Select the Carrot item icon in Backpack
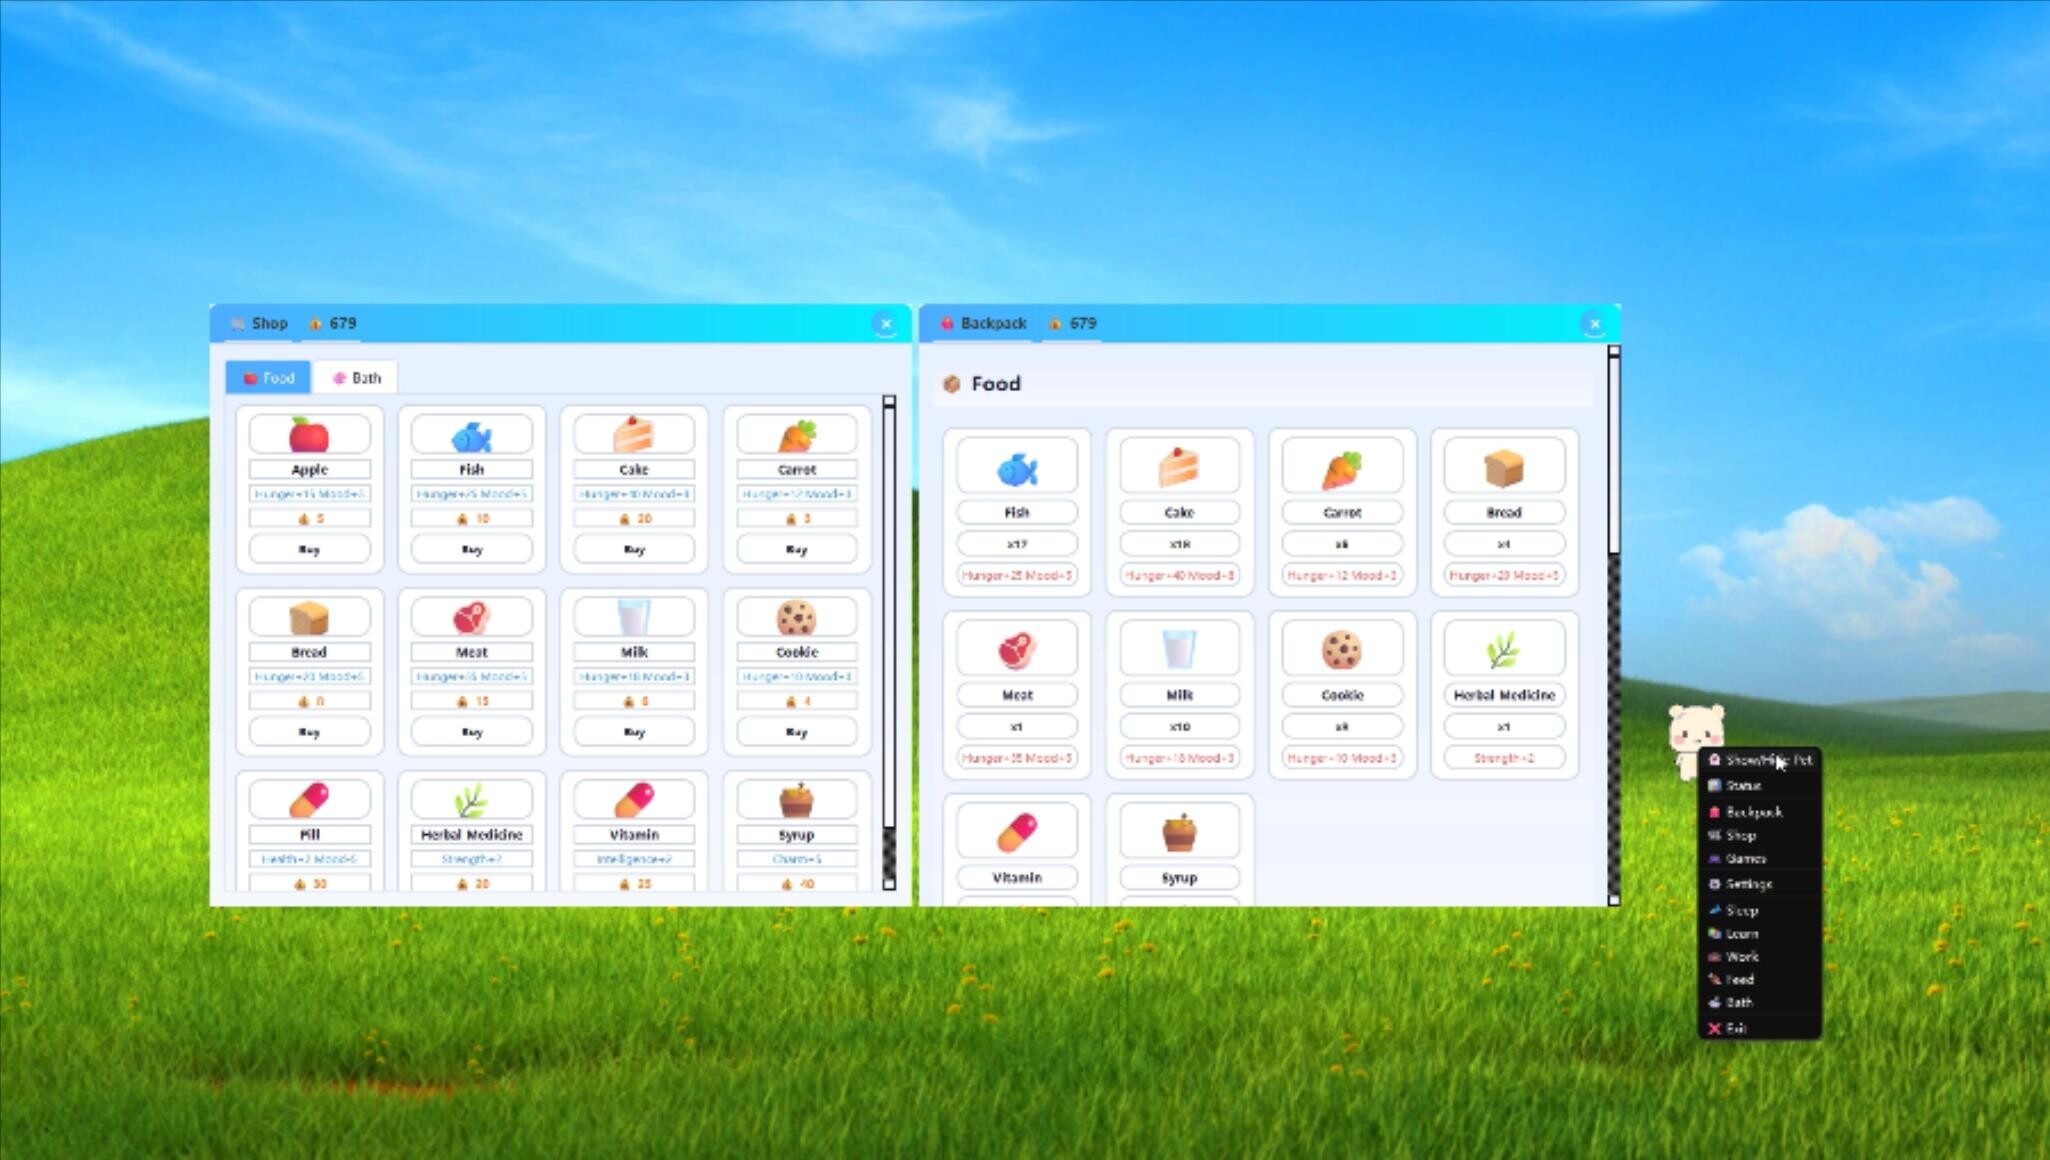This screenshot has width=2050, height=1160. tap(1342, 469)
